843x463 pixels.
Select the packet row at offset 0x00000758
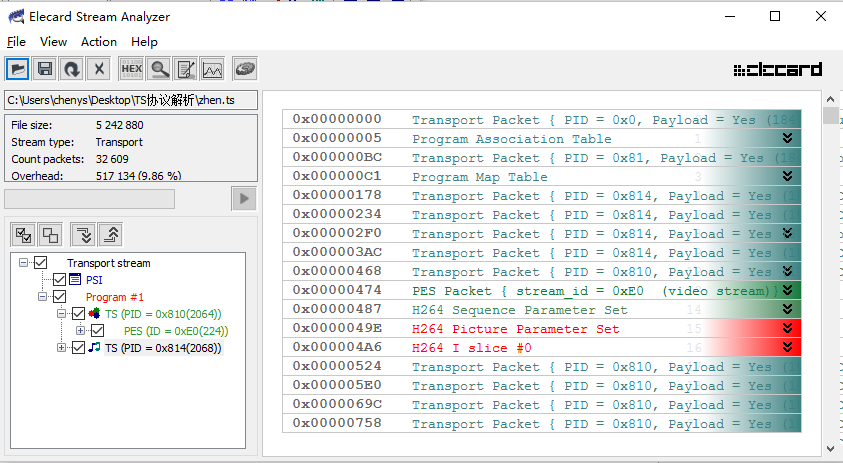pyautogui.click(x=542, y=423)
